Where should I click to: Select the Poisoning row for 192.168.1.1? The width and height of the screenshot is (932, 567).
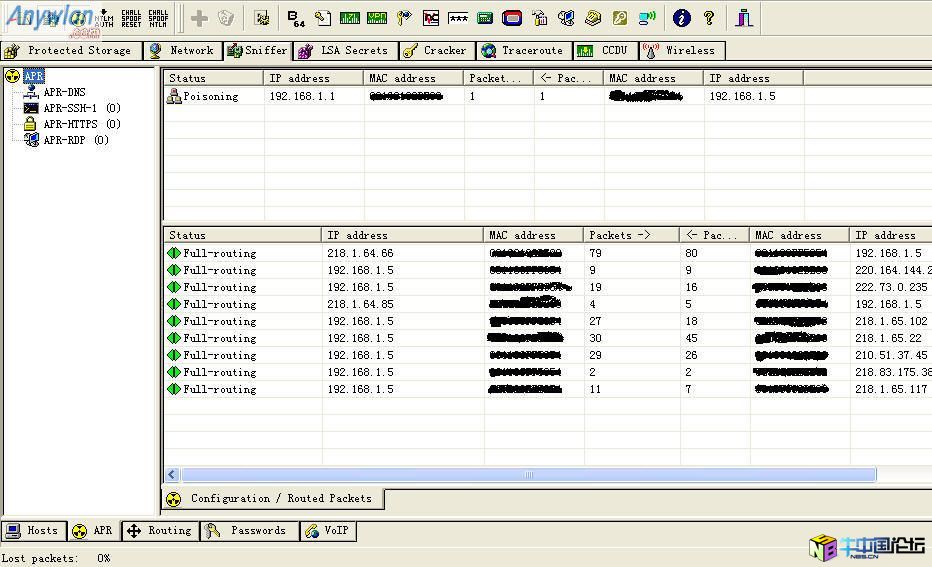[x=210, y=96]
